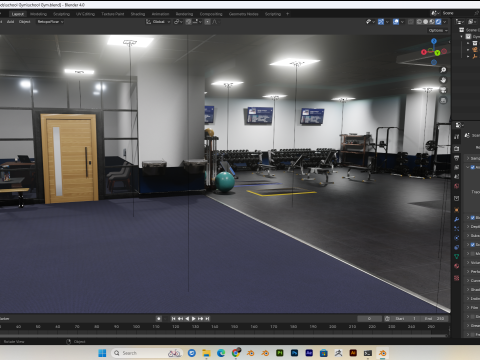Image resolution: width=480 pixels, height=360 pixels.
Task: Open the Texture properties tab
Action: [x=457, y=278]
